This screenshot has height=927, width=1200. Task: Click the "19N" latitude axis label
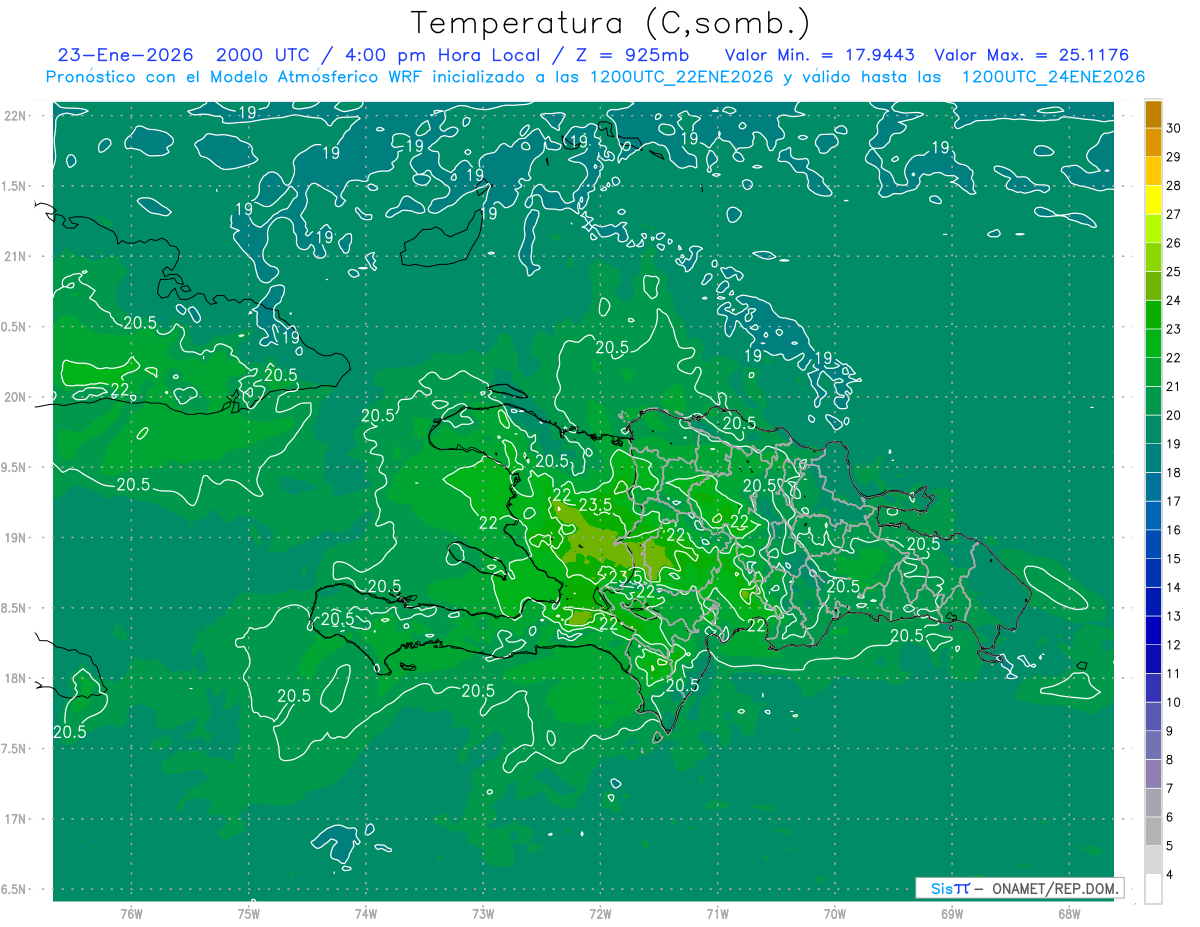(16, 537)
